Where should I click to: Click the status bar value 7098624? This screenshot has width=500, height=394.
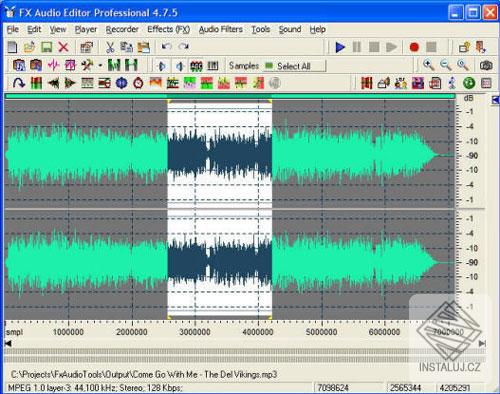pos(333,388)
